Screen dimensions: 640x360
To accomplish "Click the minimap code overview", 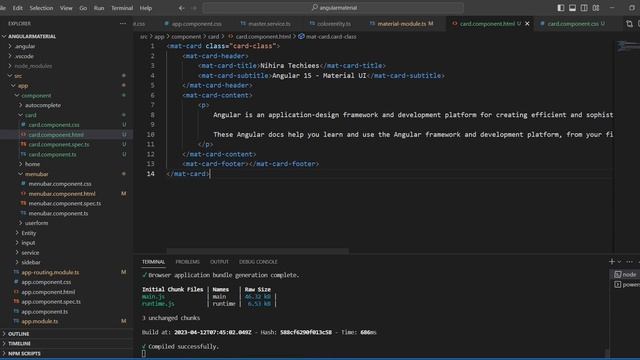I will tap(627, 46).
